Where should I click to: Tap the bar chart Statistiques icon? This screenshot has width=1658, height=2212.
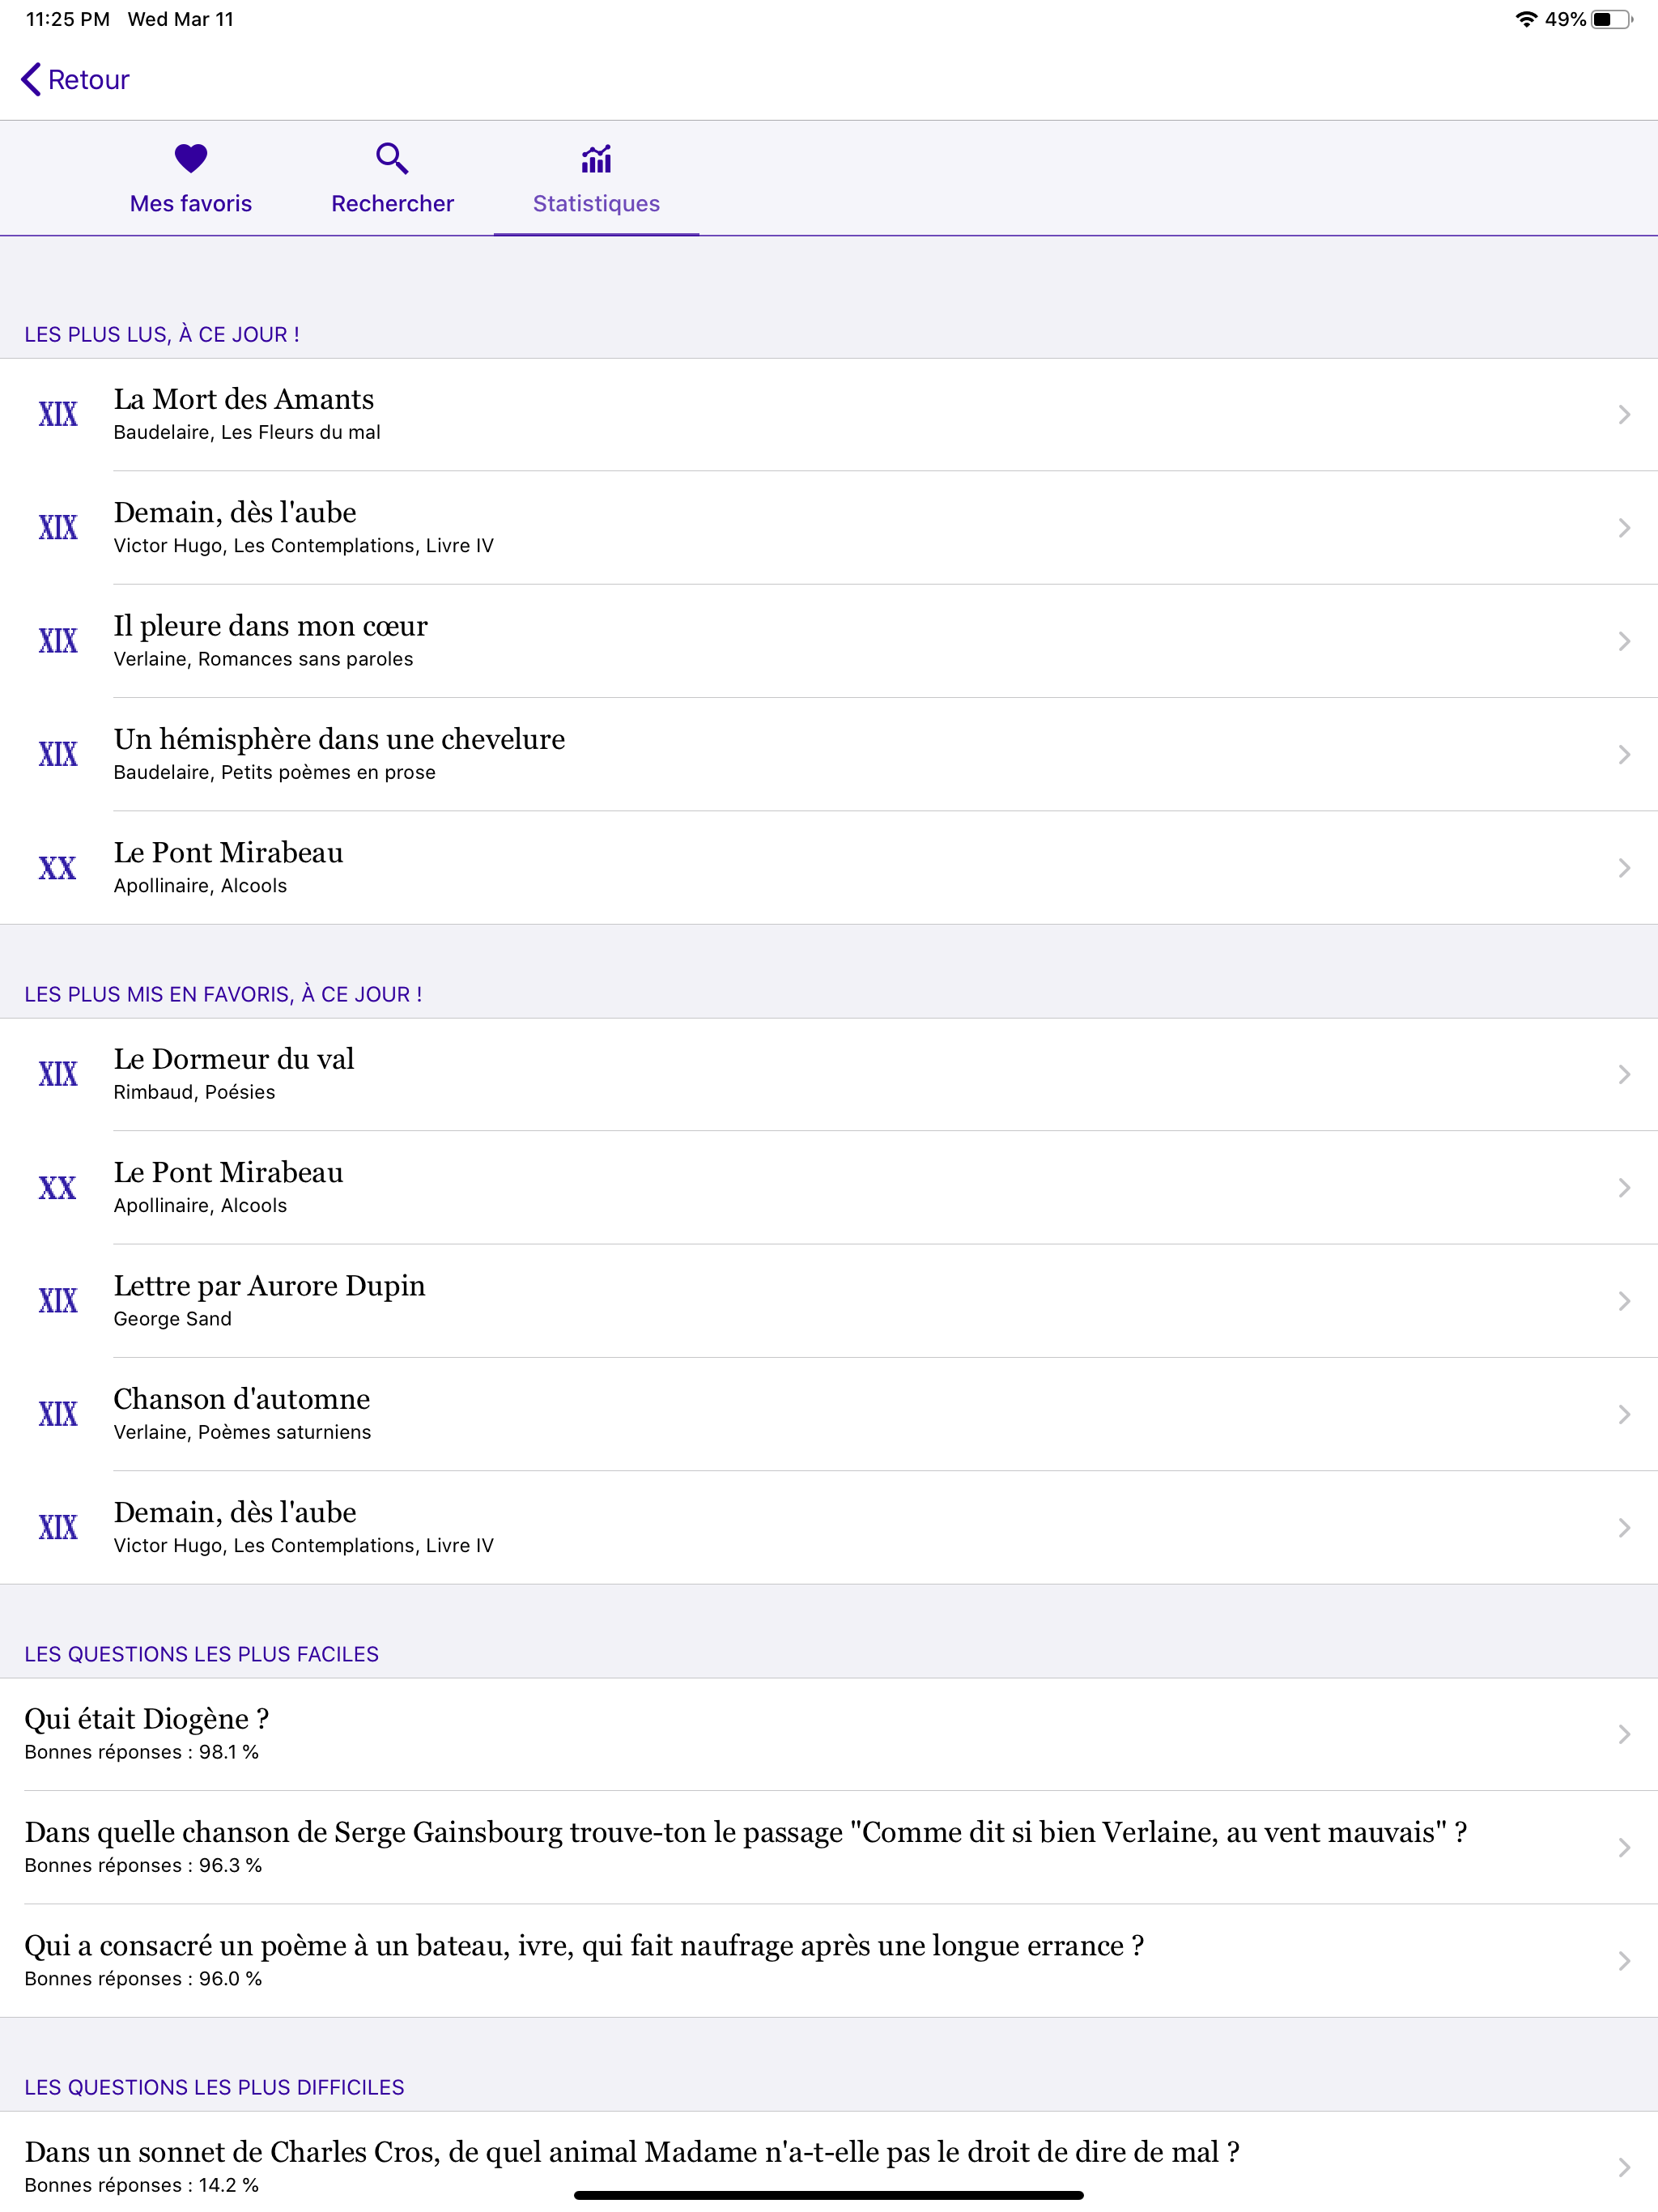tap(596, 159)
